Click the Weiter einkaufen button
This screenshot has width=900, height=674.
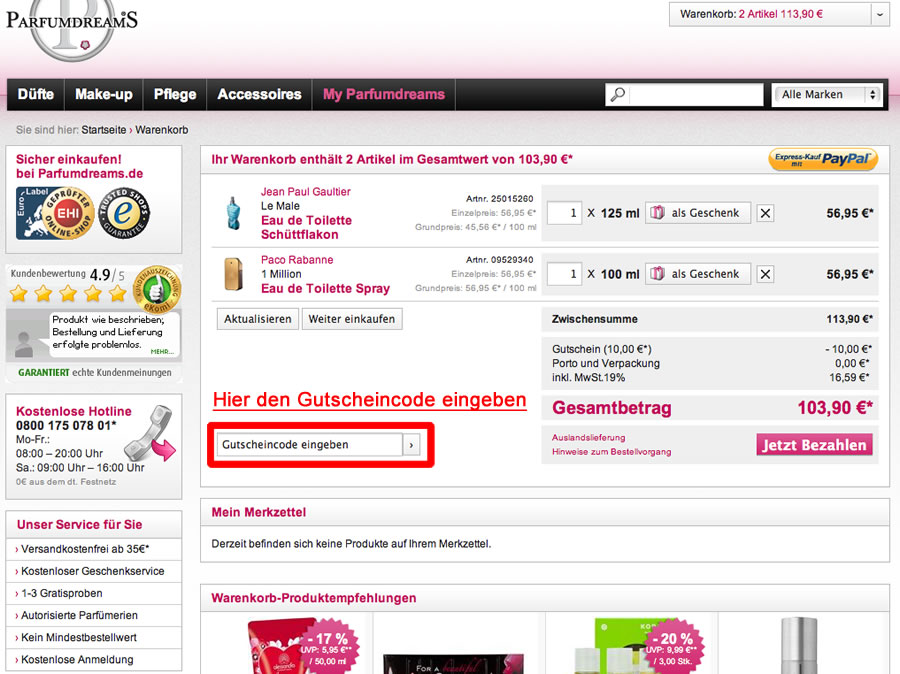tap(352, 319)
